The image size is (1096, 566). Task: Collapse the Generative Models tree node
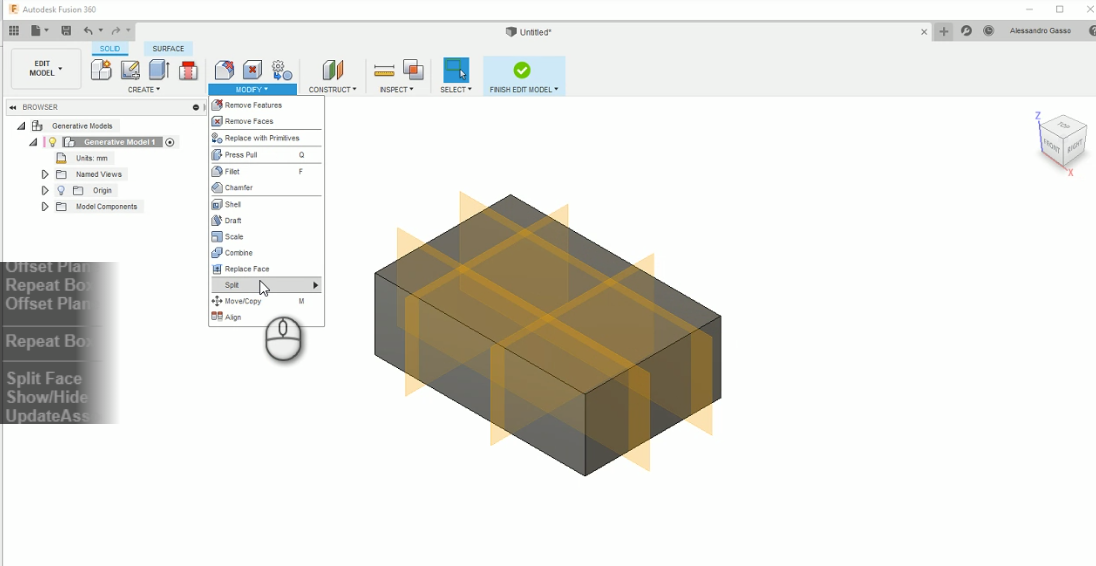(21, 126)
